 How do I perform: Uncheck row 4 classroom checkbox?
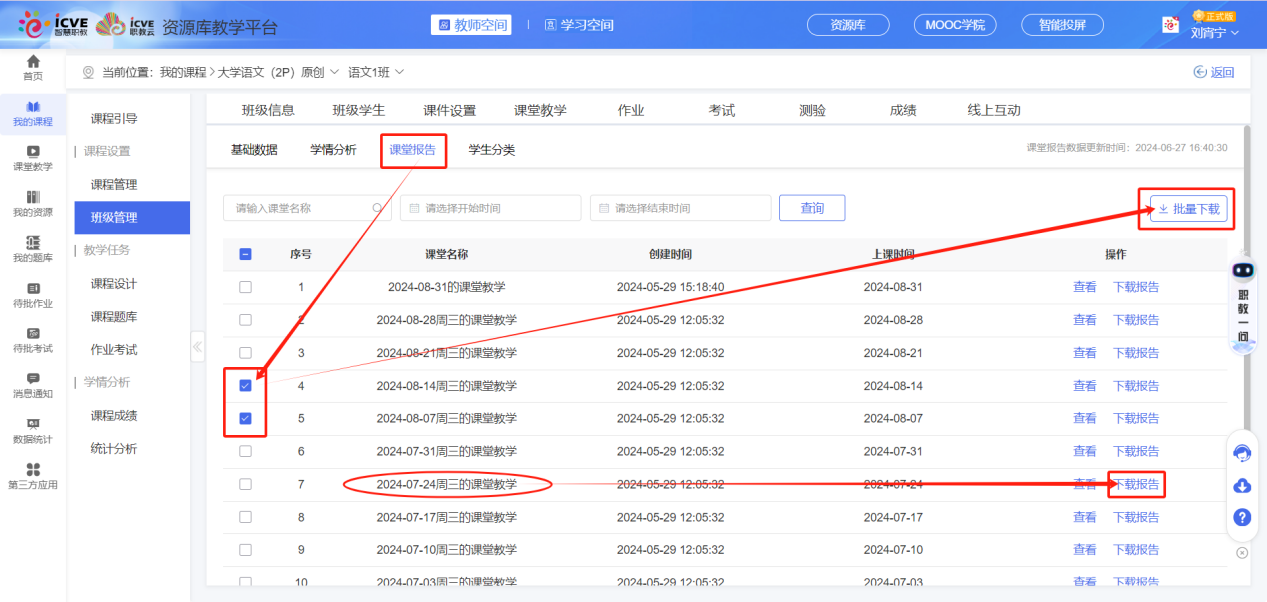point(245,386)
